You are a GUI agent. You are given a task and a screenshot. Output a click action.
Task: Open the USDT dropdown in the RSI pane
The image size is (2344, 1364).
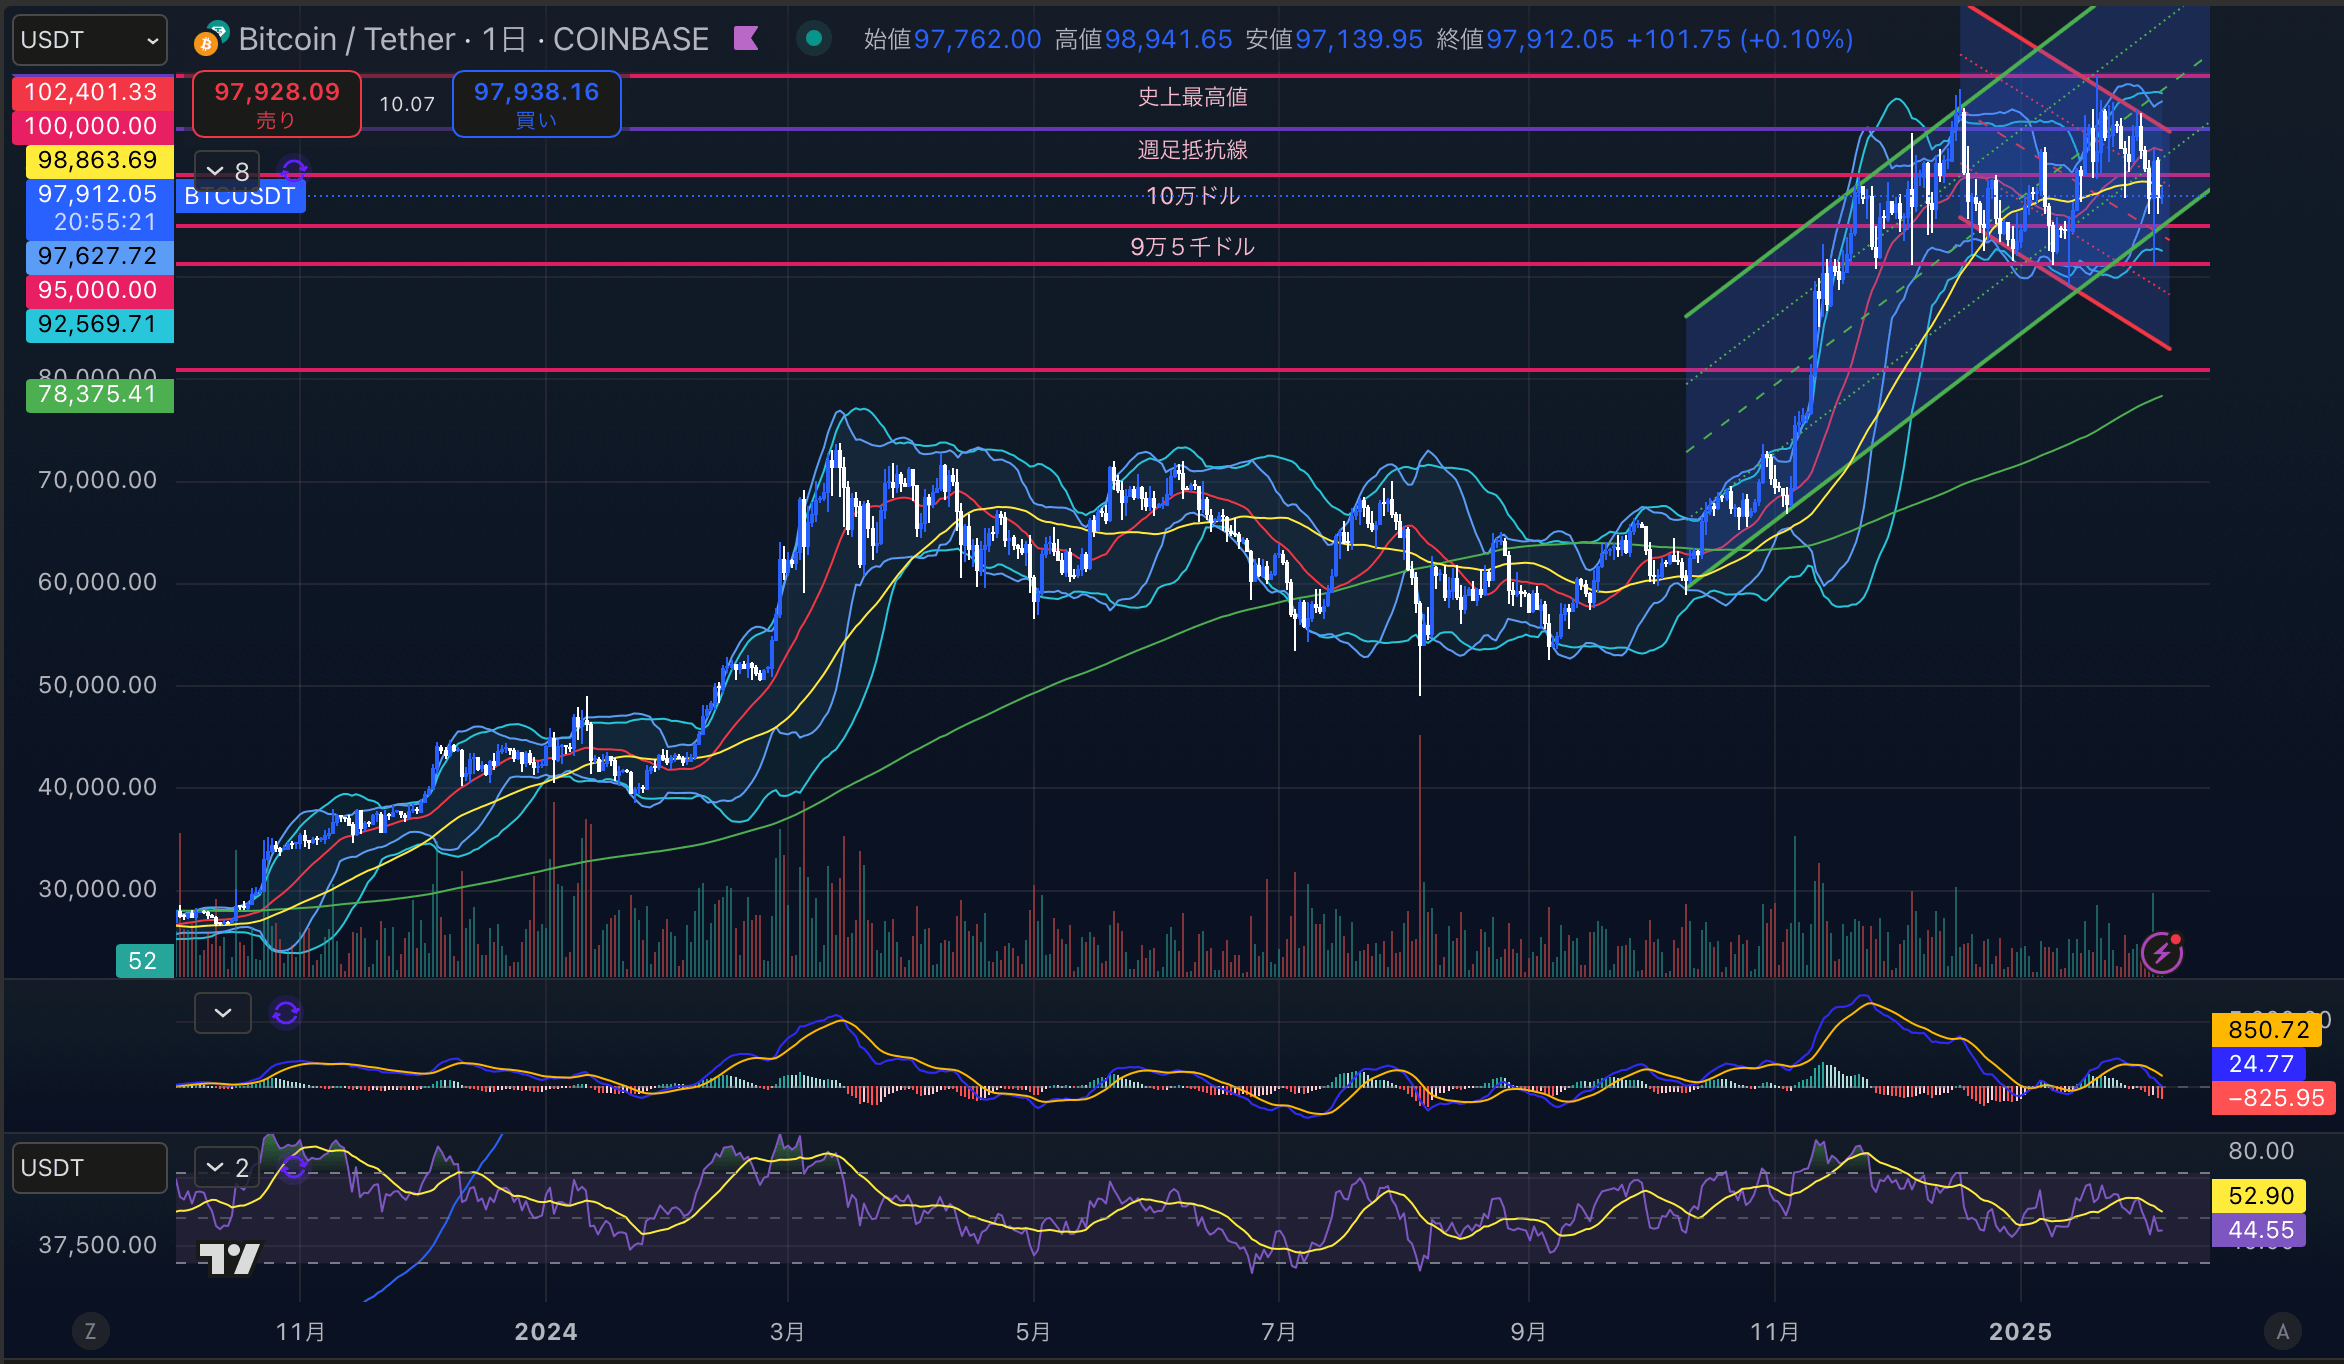[90, 1168]
